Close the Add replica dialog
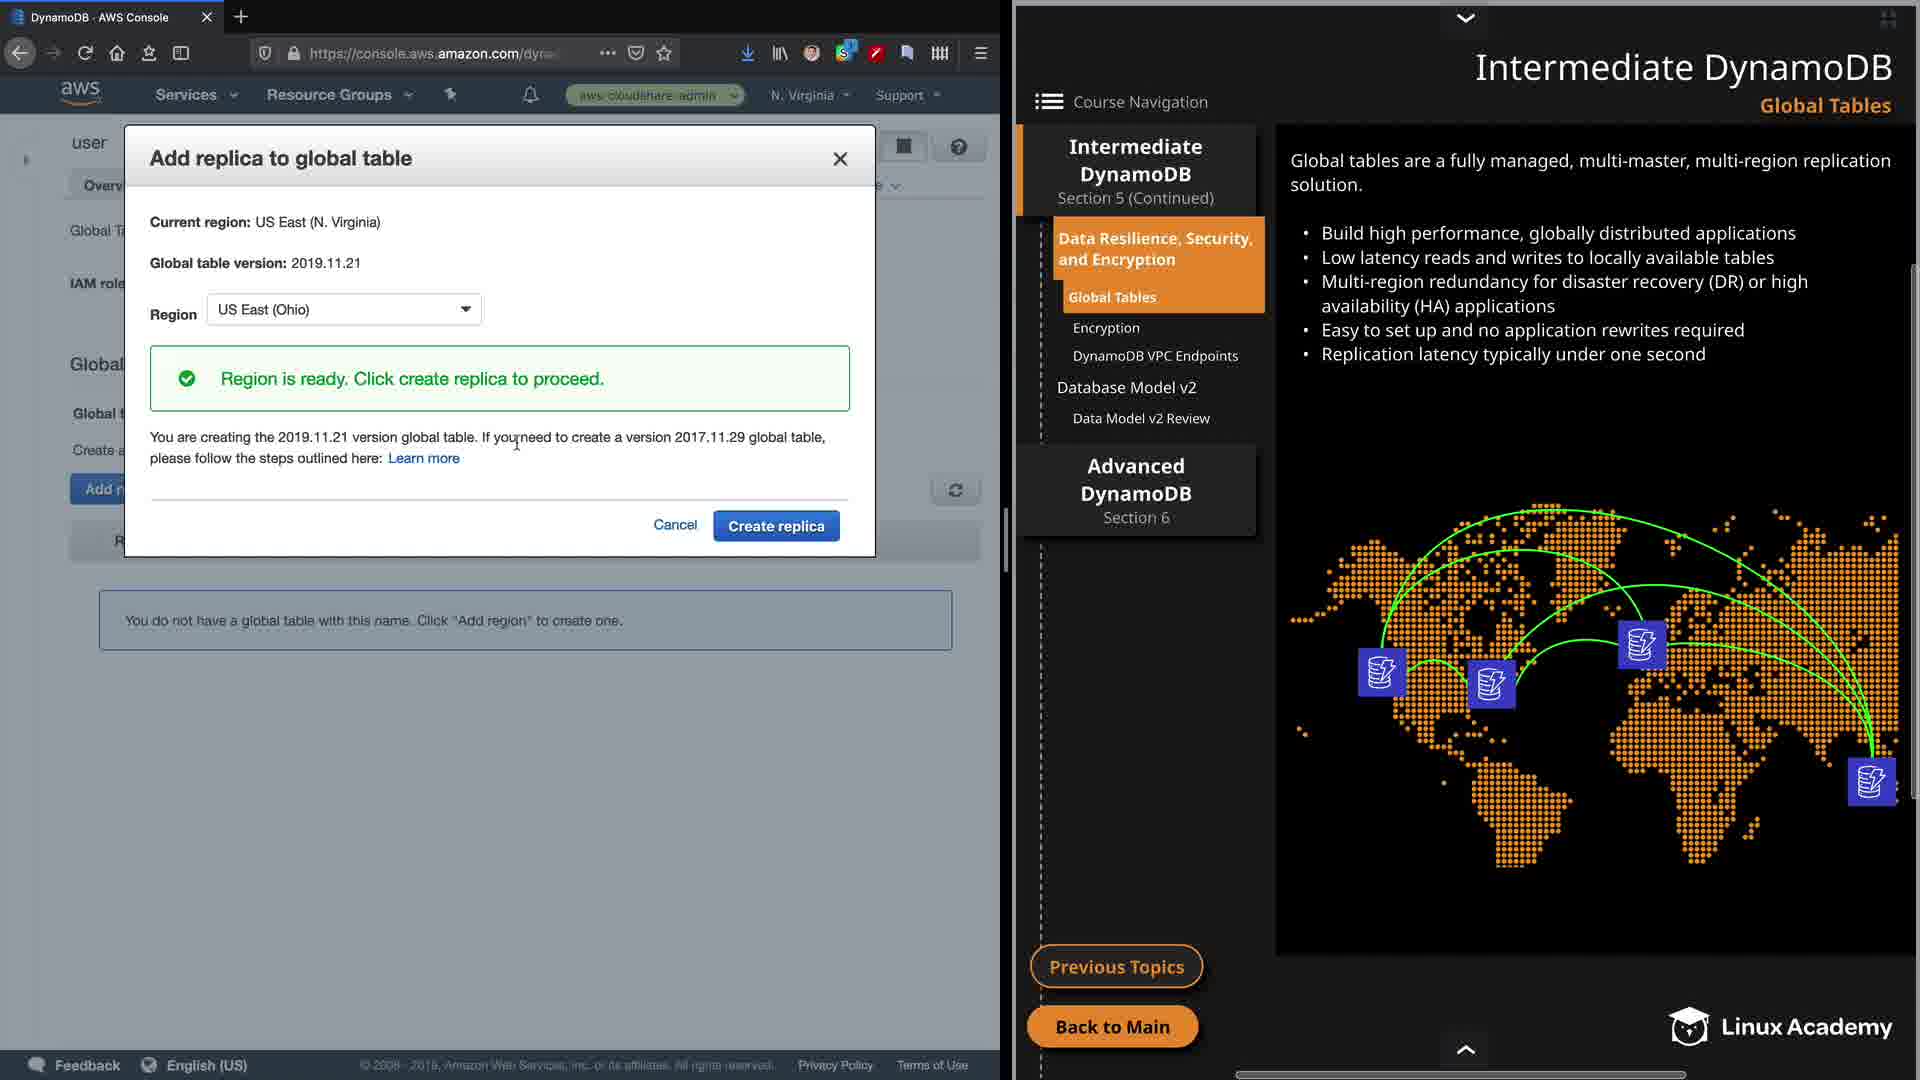The height and width of the screenshot is (1080, 1920). pyautogui.click(x=840, y=159)
